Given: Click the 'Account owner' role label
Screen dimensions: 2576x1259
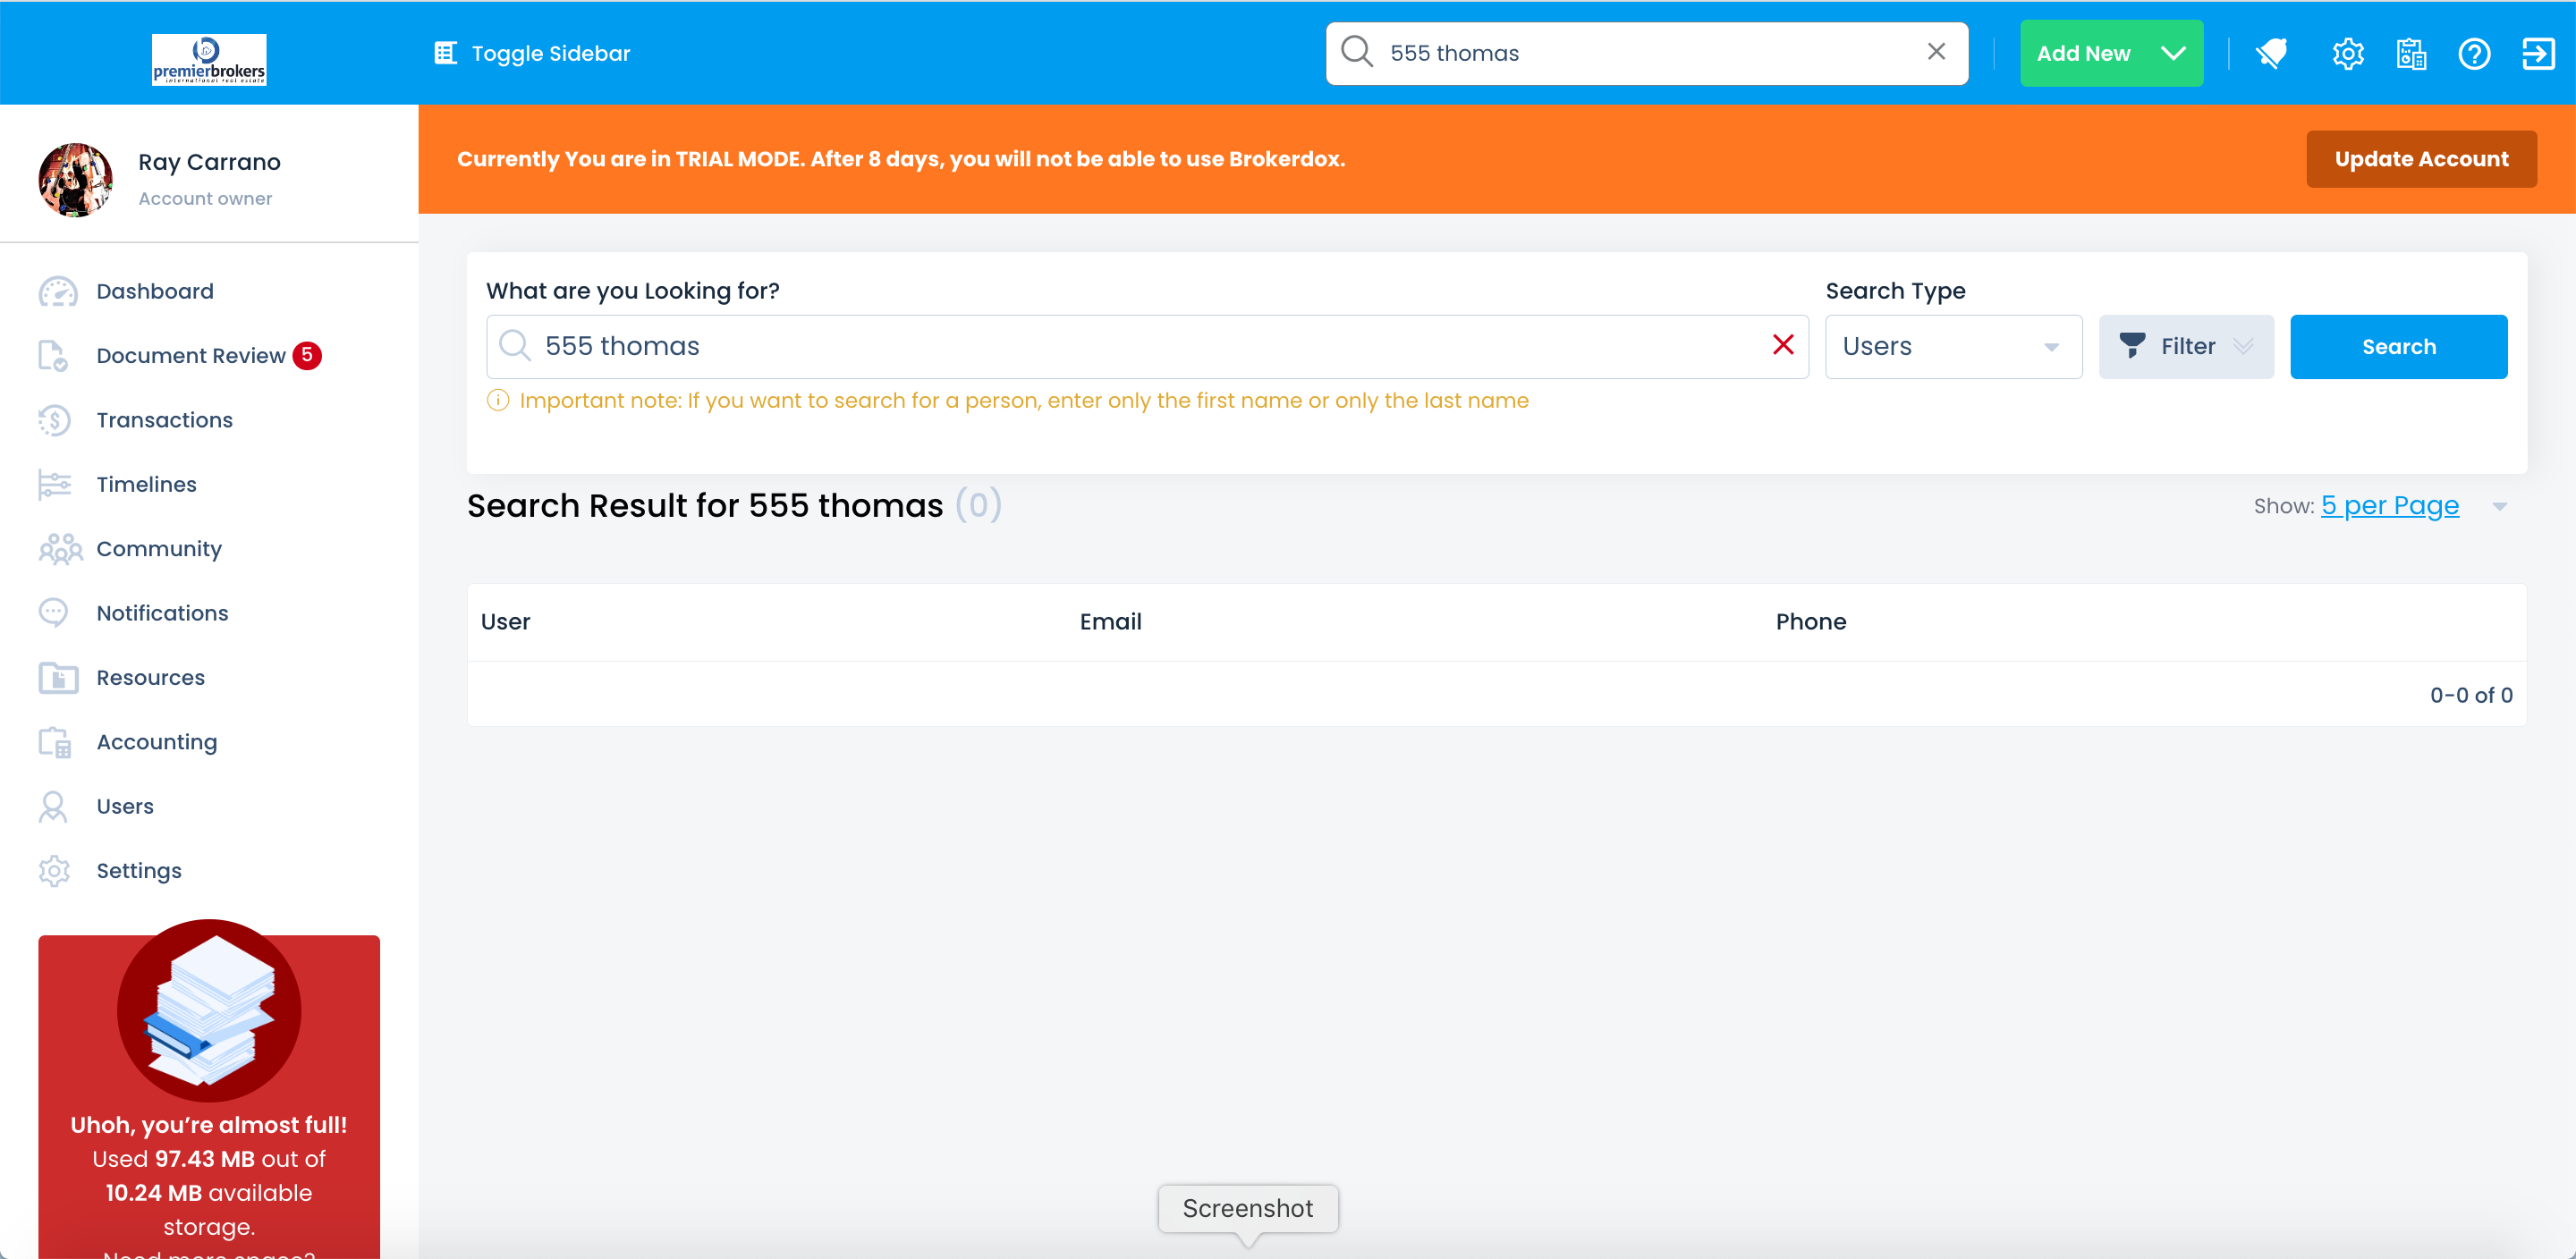Looking at the screenshot, I should pyautogui.click(x=205, y=198).
